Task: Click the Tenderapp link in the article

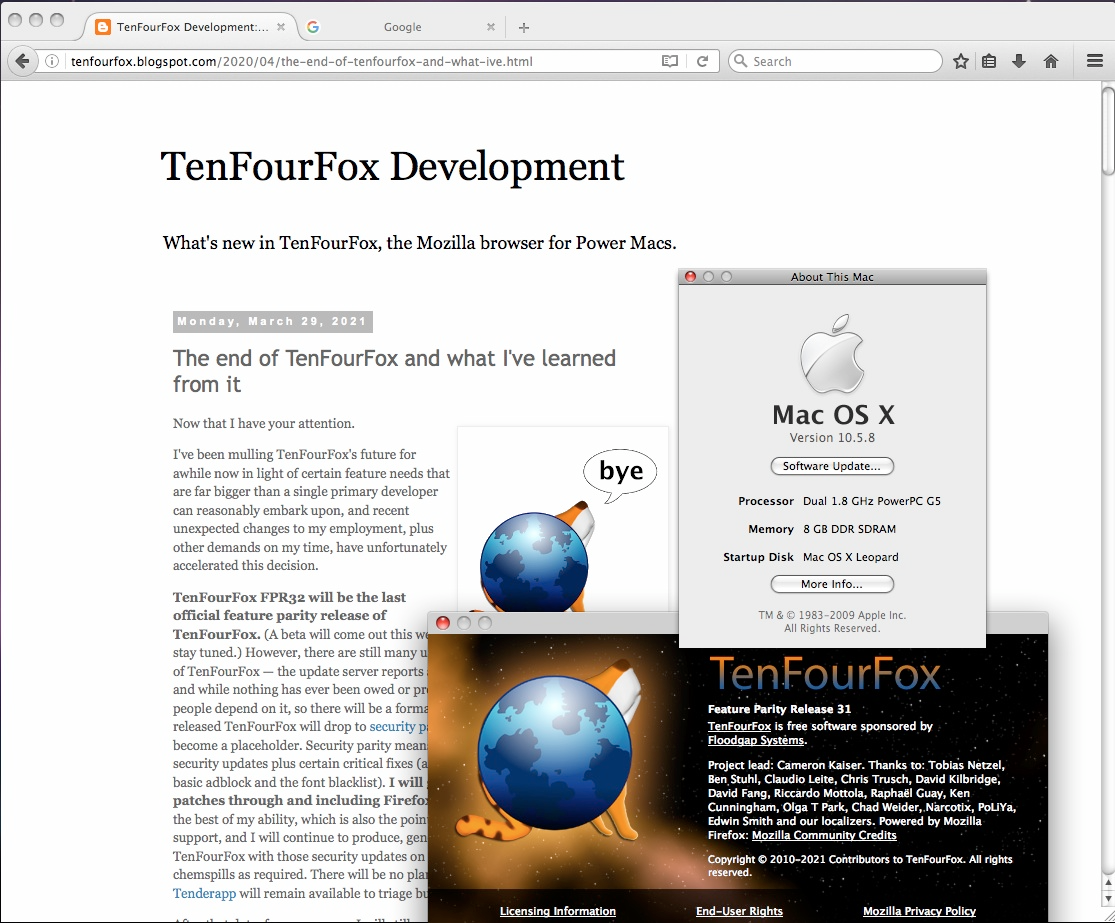Action: coord(204,893)
